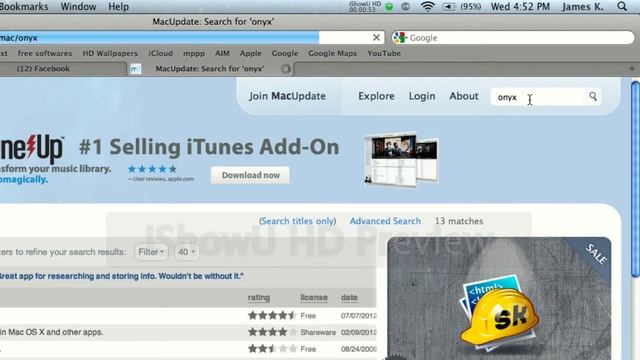Open the research app review quote link
Image resolution: width=640 pixels, height=360 pixels.
[122, 276]
